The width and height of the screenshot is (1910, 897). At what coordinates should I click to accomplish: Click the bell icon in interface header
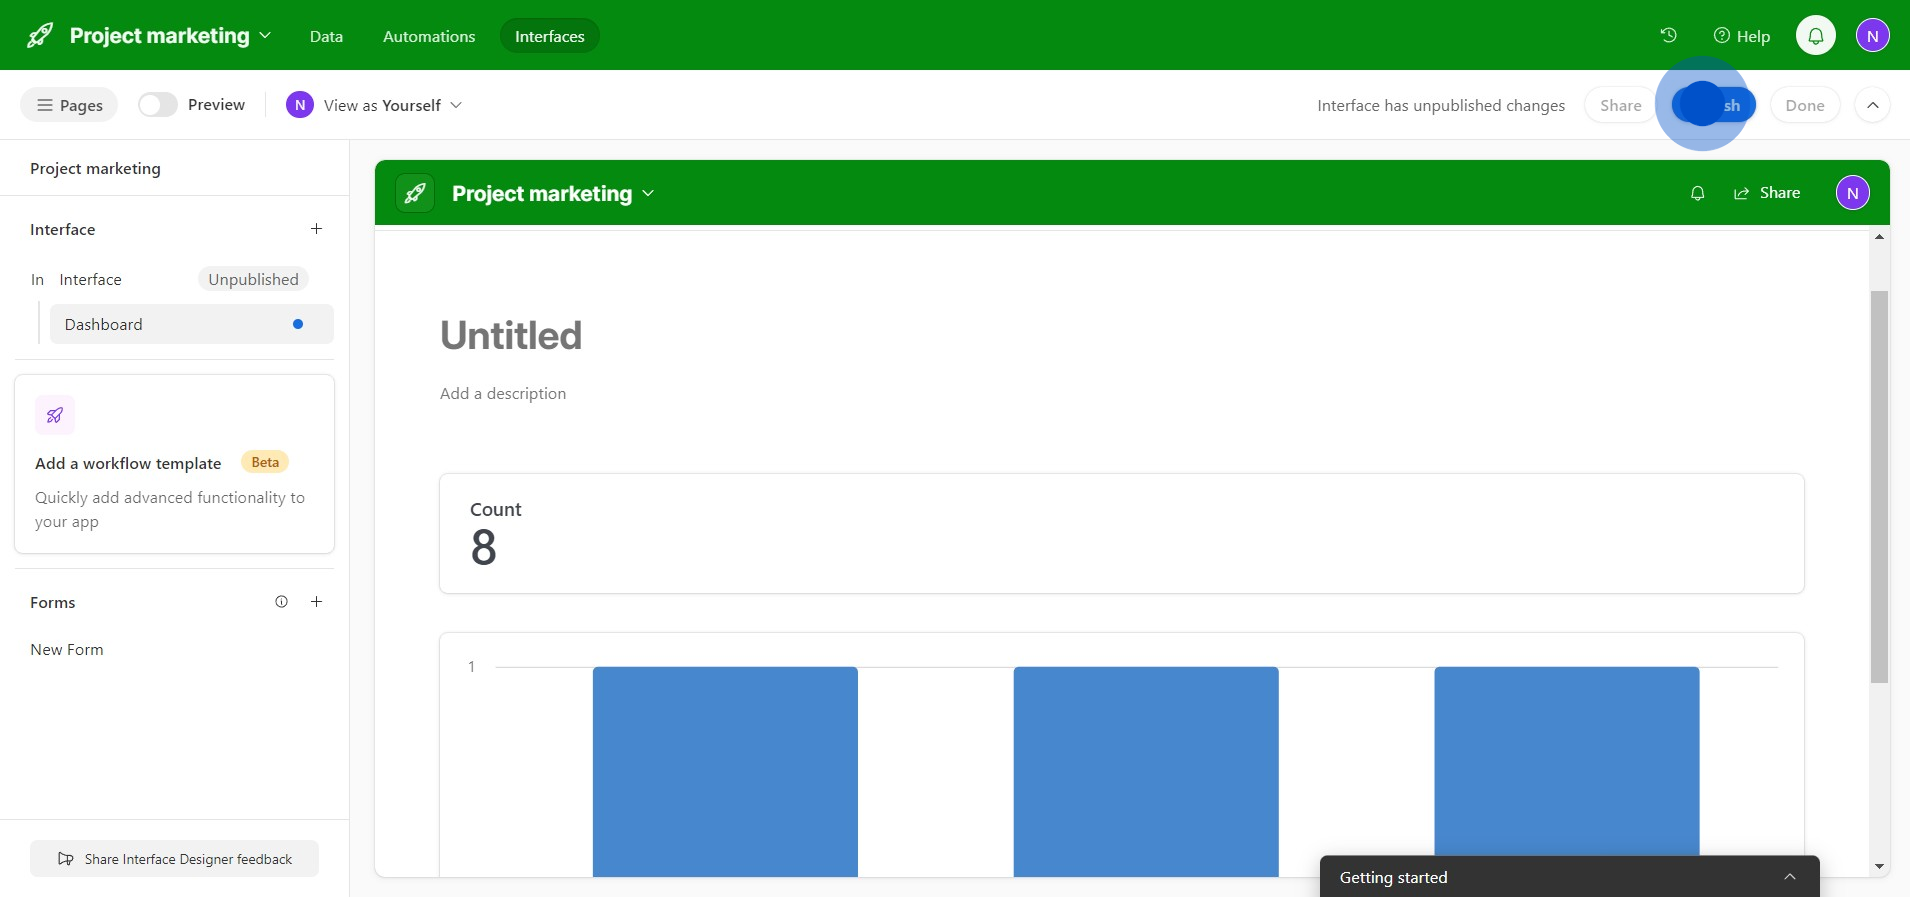[1697, 193]
